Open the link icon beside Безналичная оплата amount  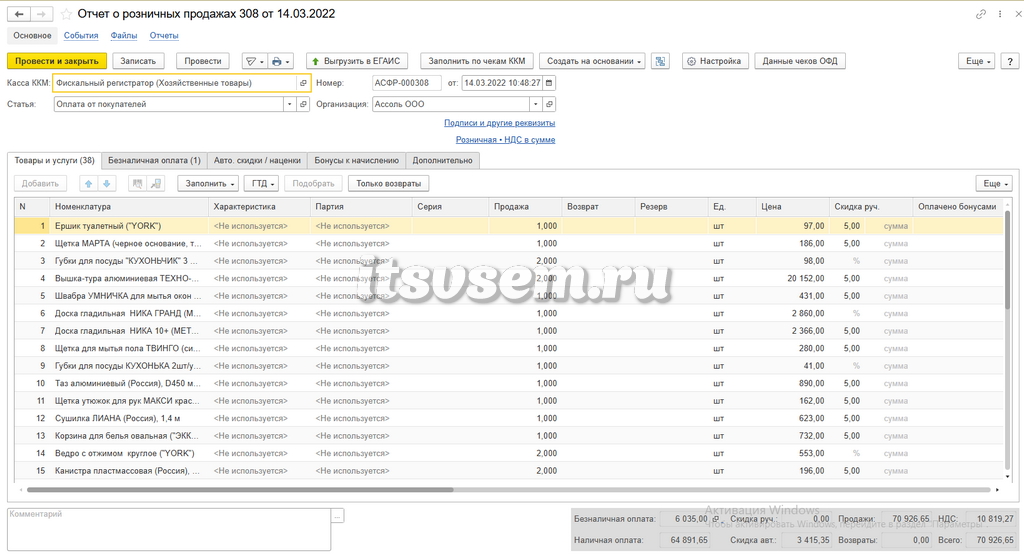click(x=716, y=519)
